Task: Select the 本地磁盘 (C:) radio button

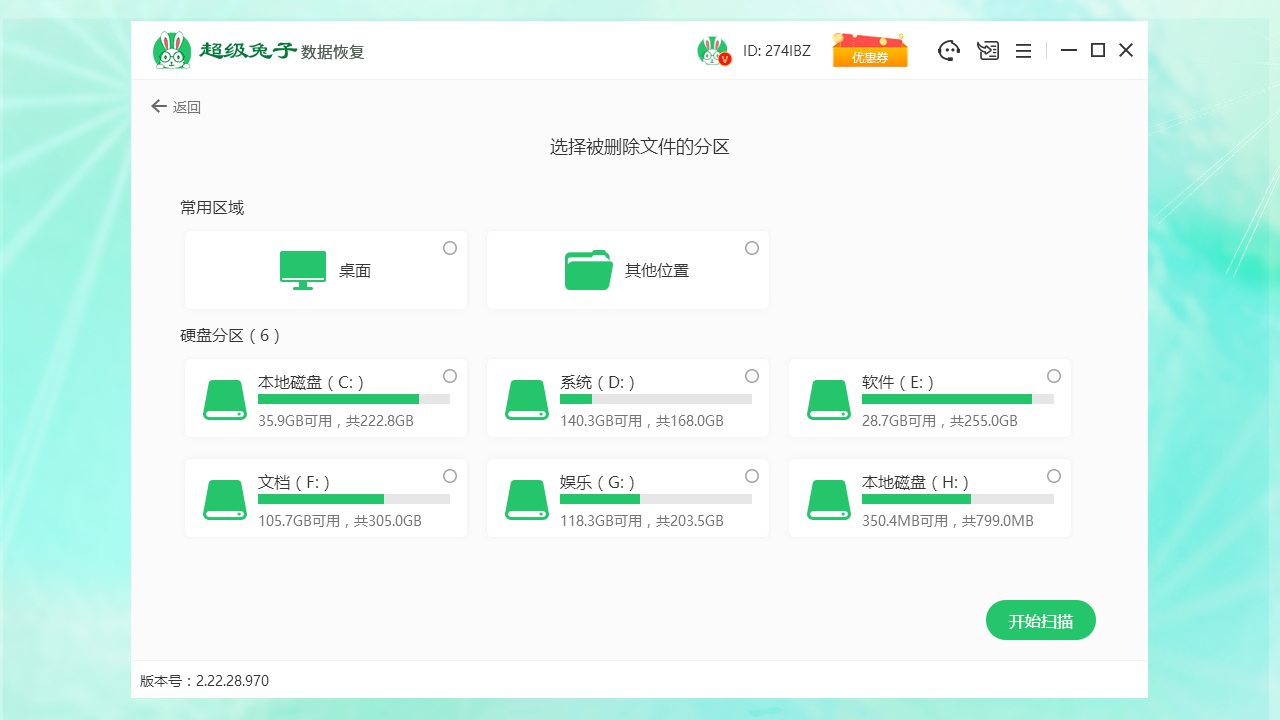Action: (450, 376)
